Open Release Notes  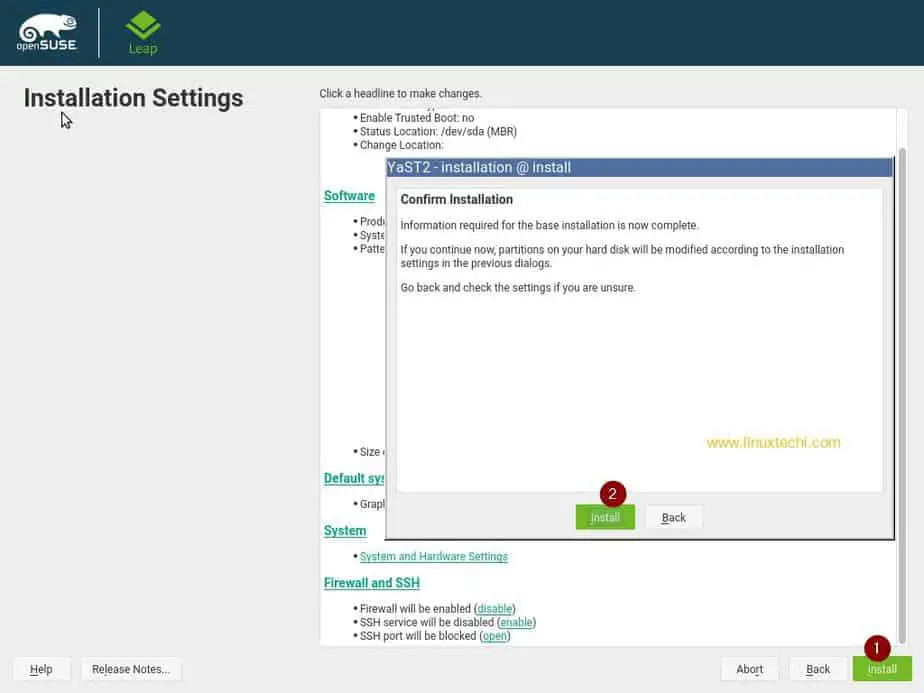pos(131,669)
